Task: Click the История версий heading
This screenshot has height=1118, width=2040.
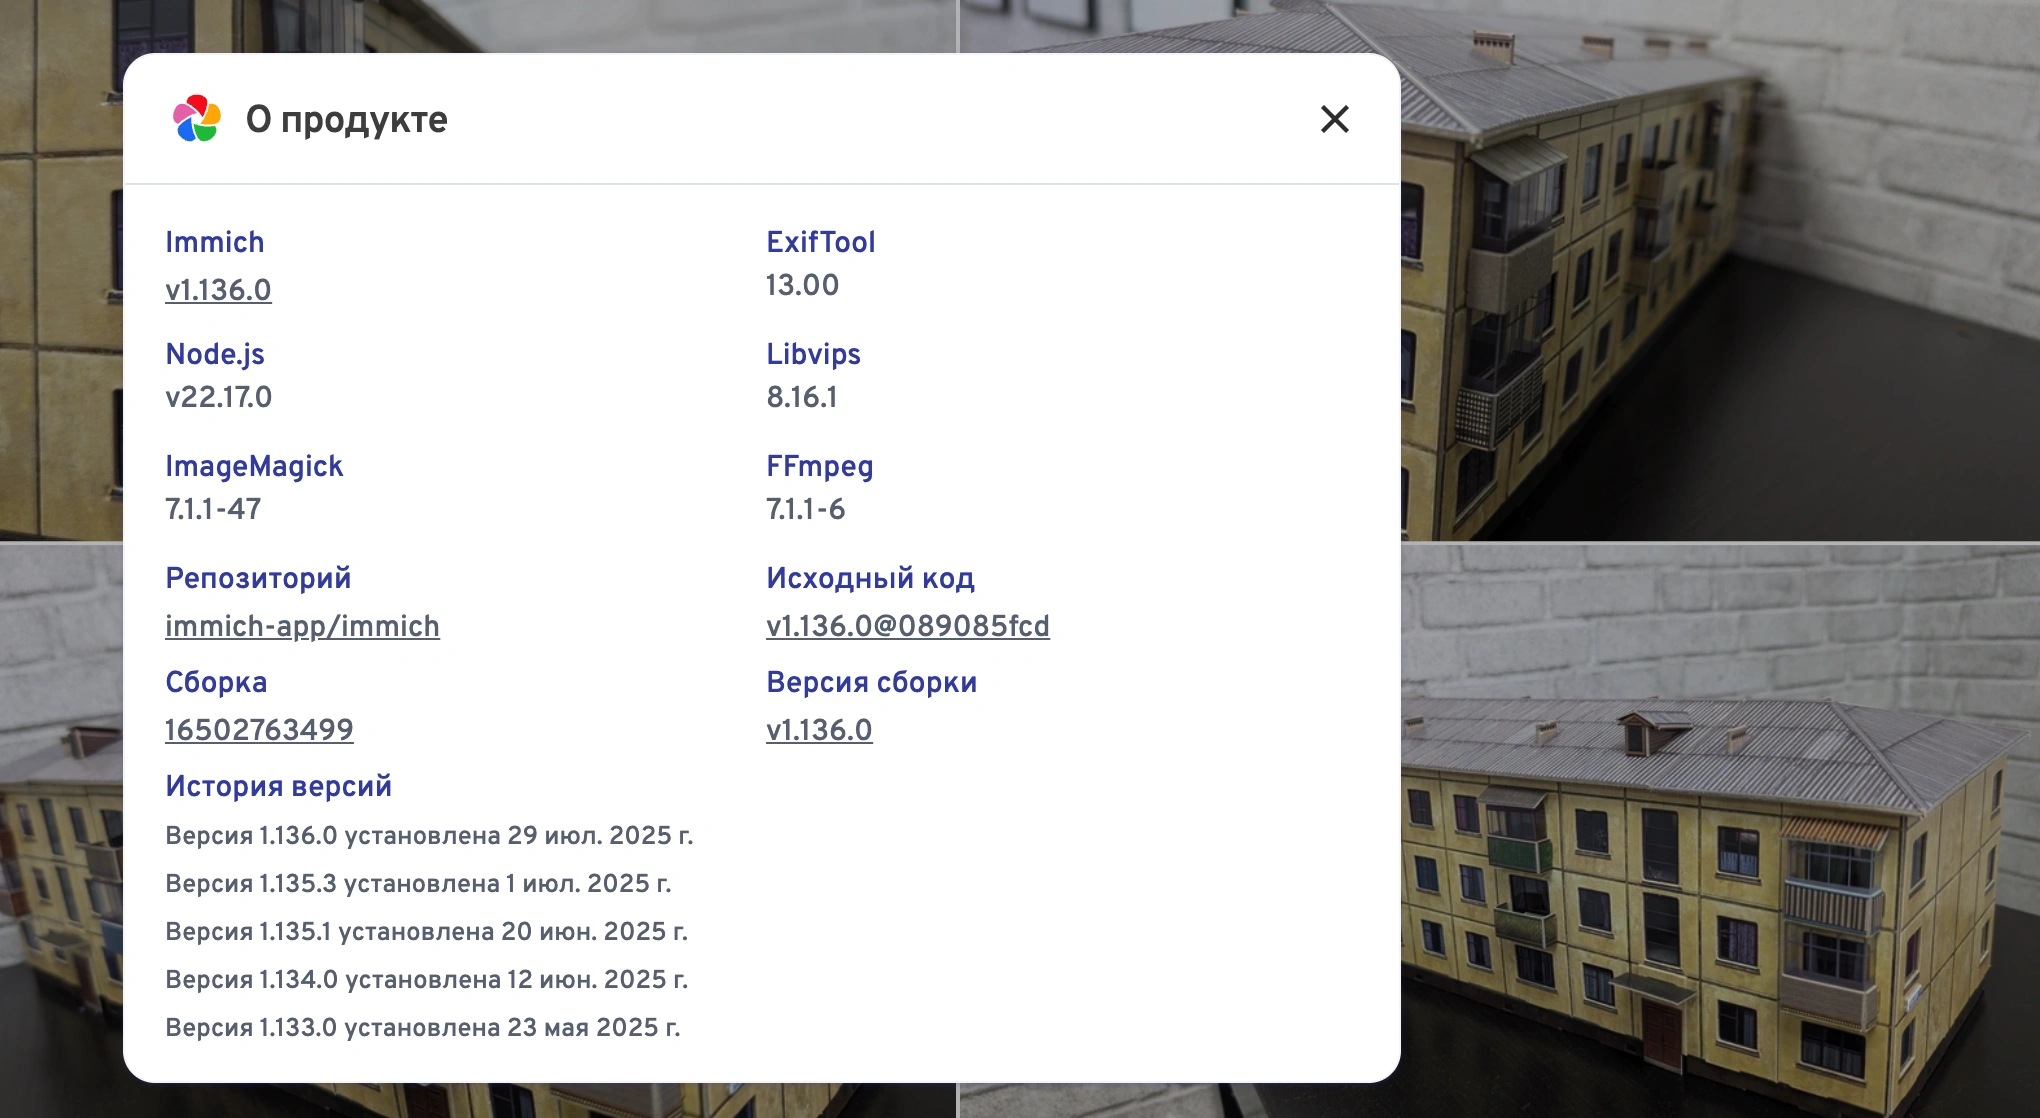Action: pos(278,786)
